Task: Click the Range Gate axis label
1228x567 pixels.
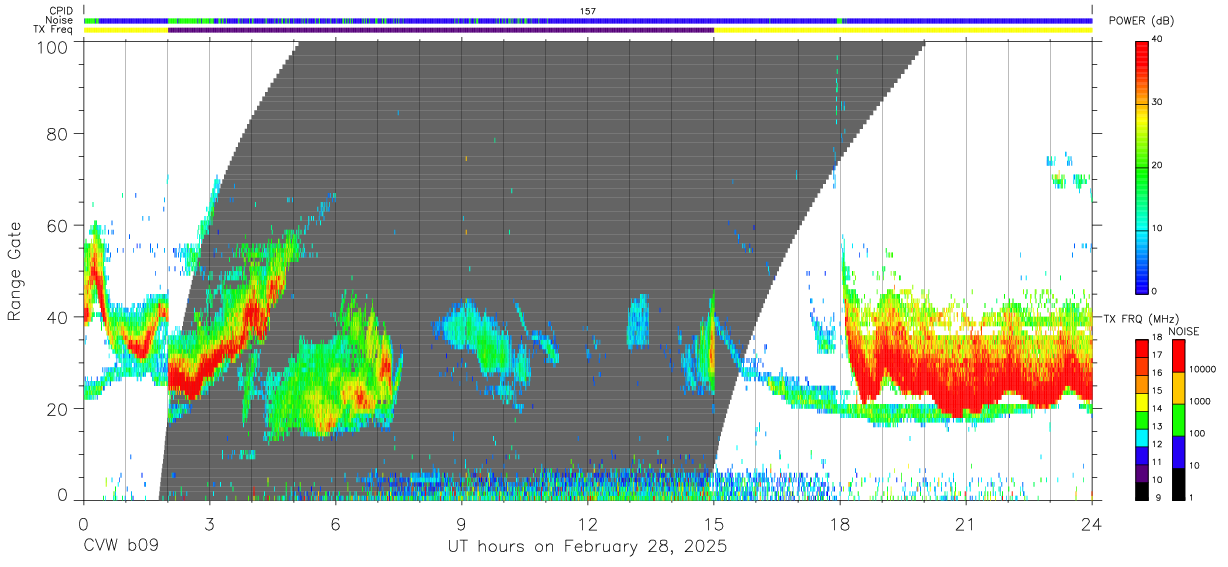Action: [x=16, y=272]
